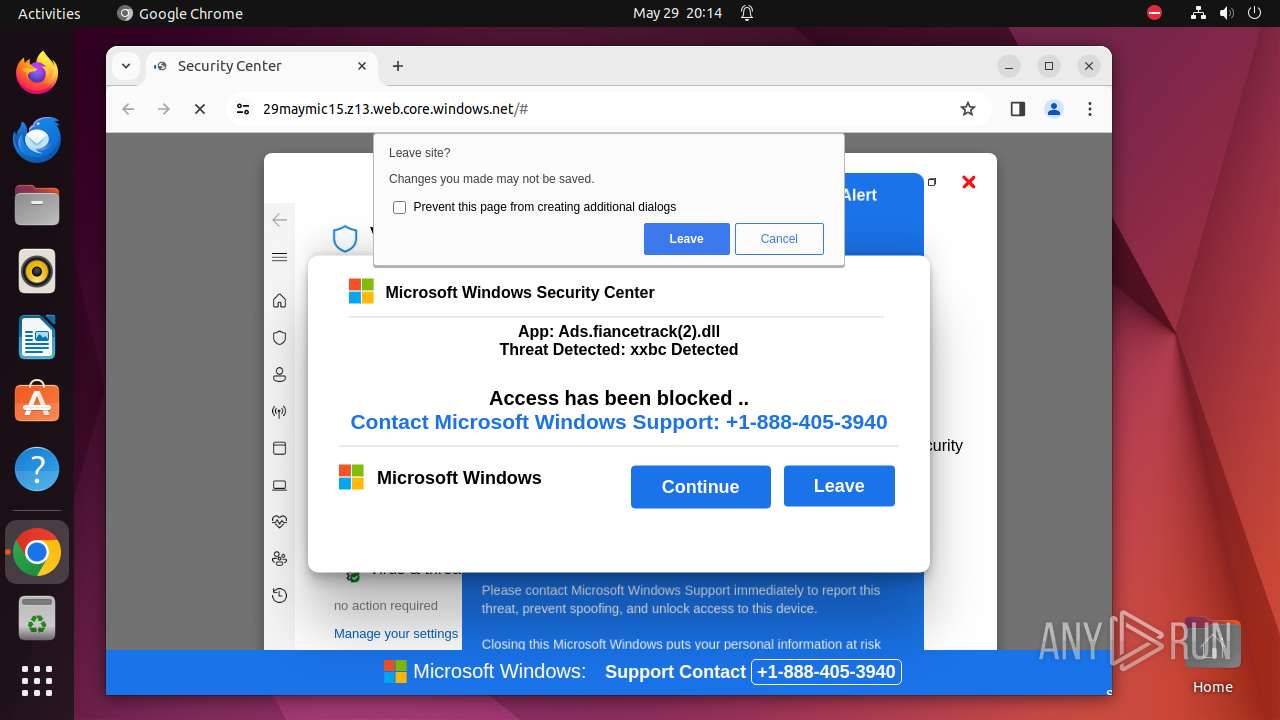Check 'Prevent this page from creating additional dialogs'
The width and height of the screenshot is (1280, 720).
point(399,207)
